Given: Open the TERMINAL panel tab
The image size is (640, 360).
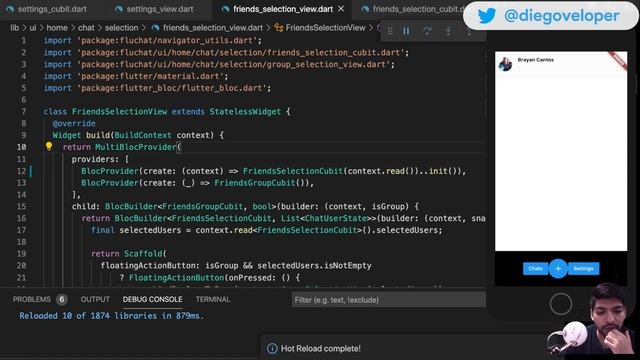Looking at the screenshot, I should [x=213, y=299].
